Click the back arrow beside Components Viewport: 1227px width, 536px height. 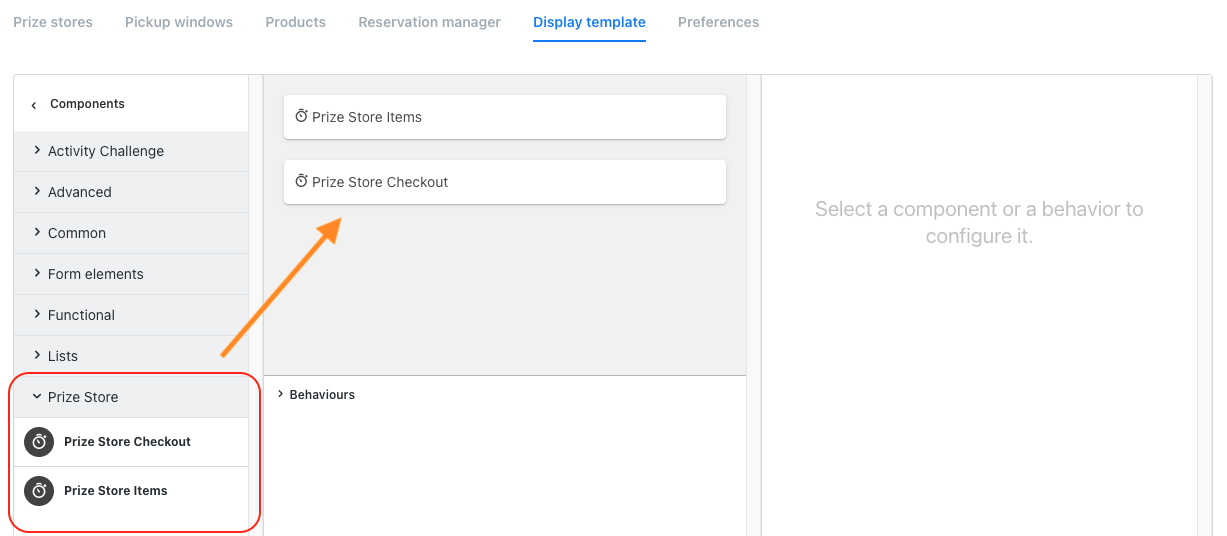34,105
